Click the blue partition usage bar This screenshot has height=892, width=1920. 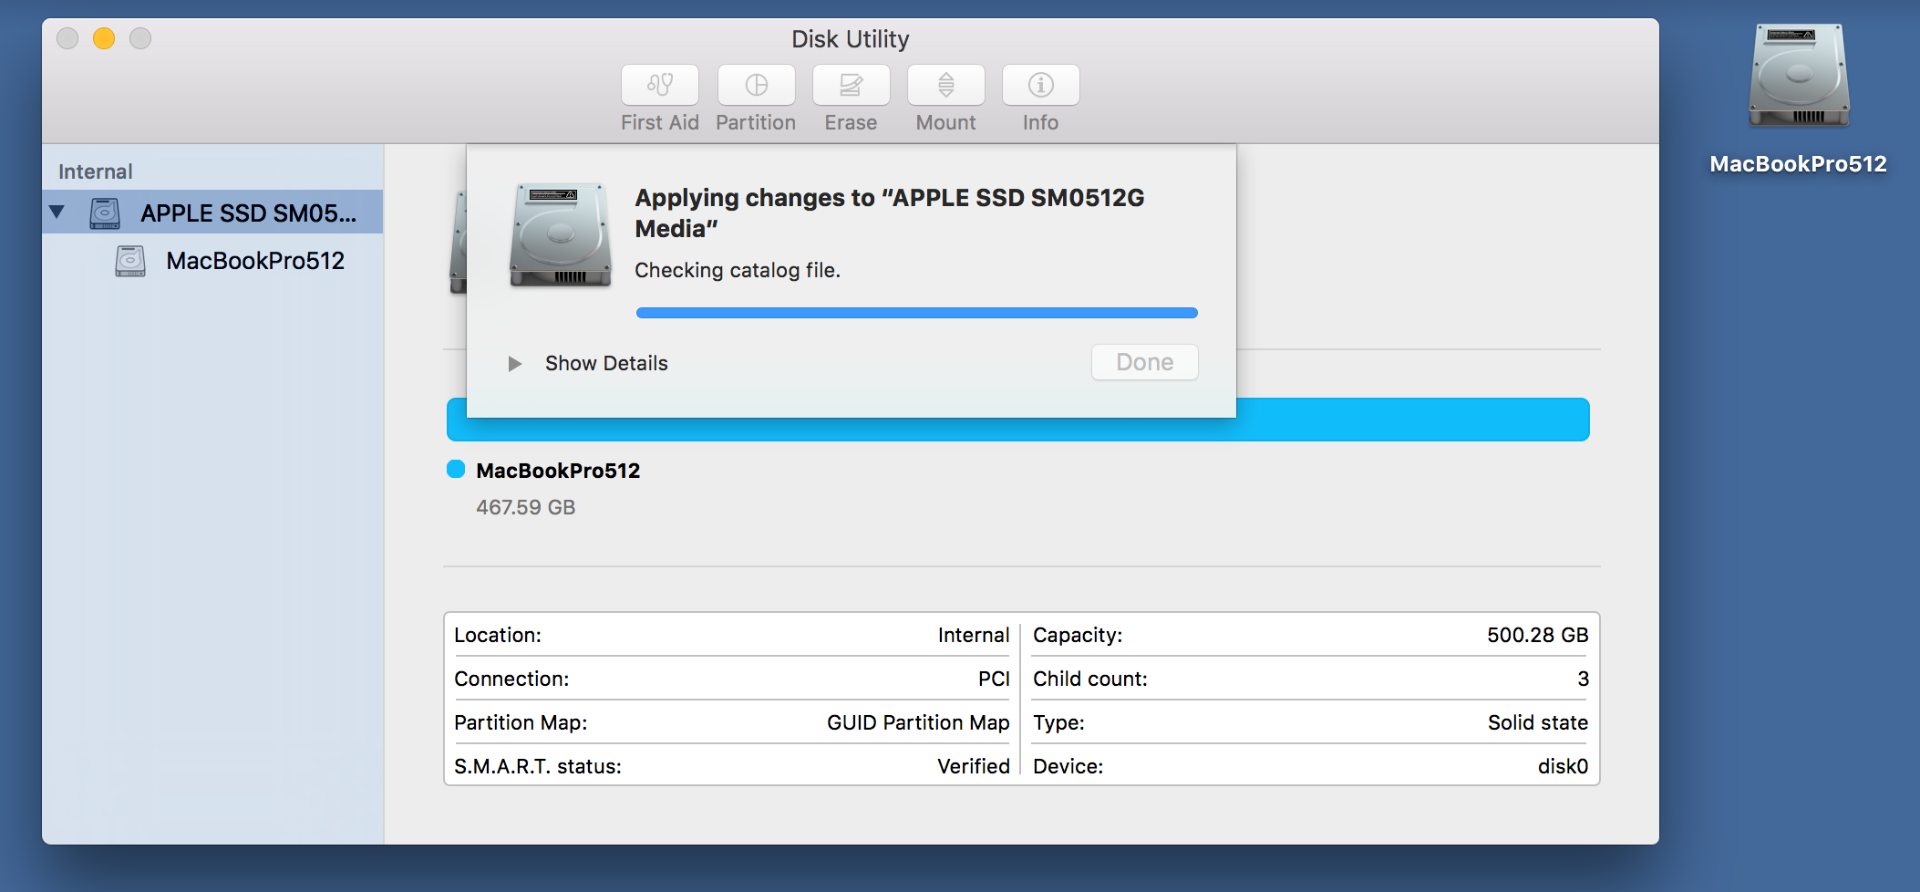(x=1018, y=420)
